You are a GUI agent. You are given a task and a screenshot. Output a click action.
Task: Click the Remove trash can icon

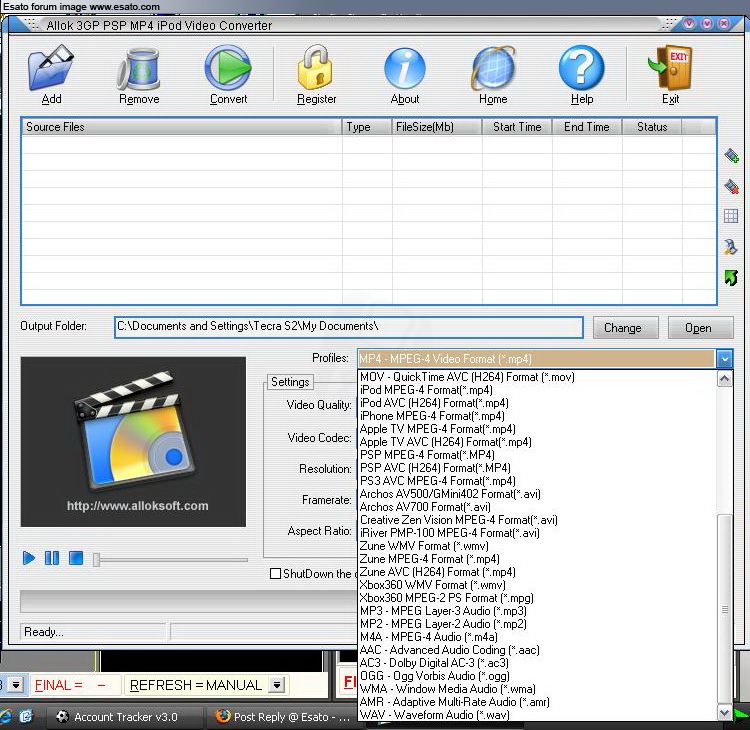click(x=138, y=68)
